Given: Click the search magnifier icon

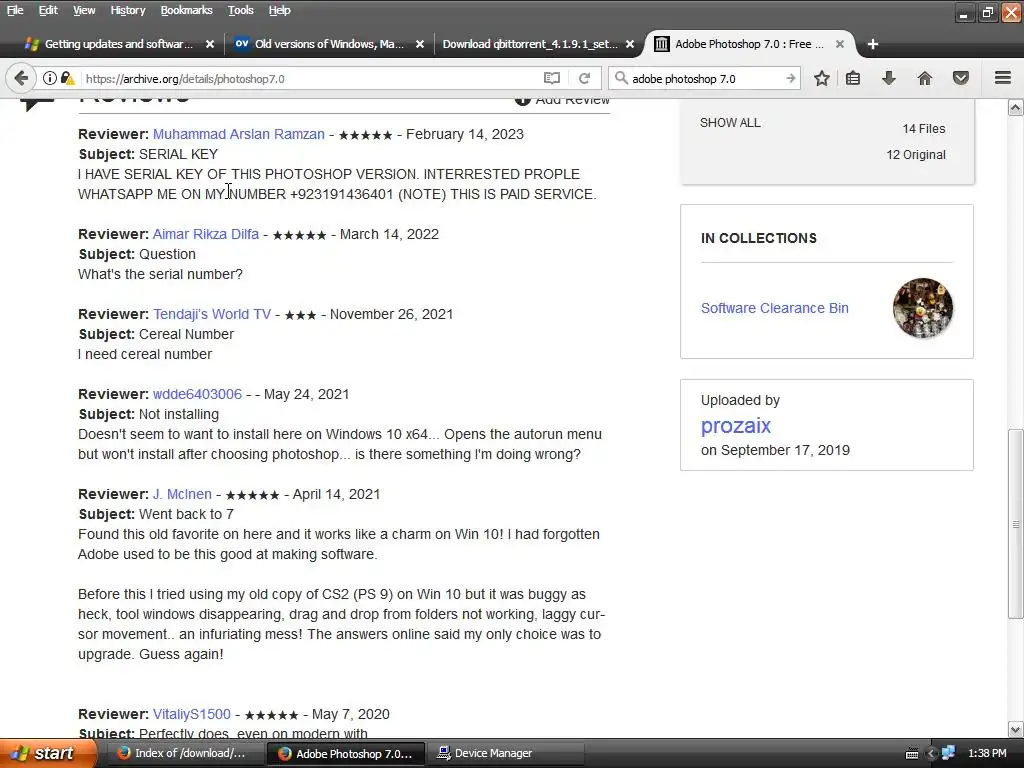Looking at the screenshot, I should 621,78.
